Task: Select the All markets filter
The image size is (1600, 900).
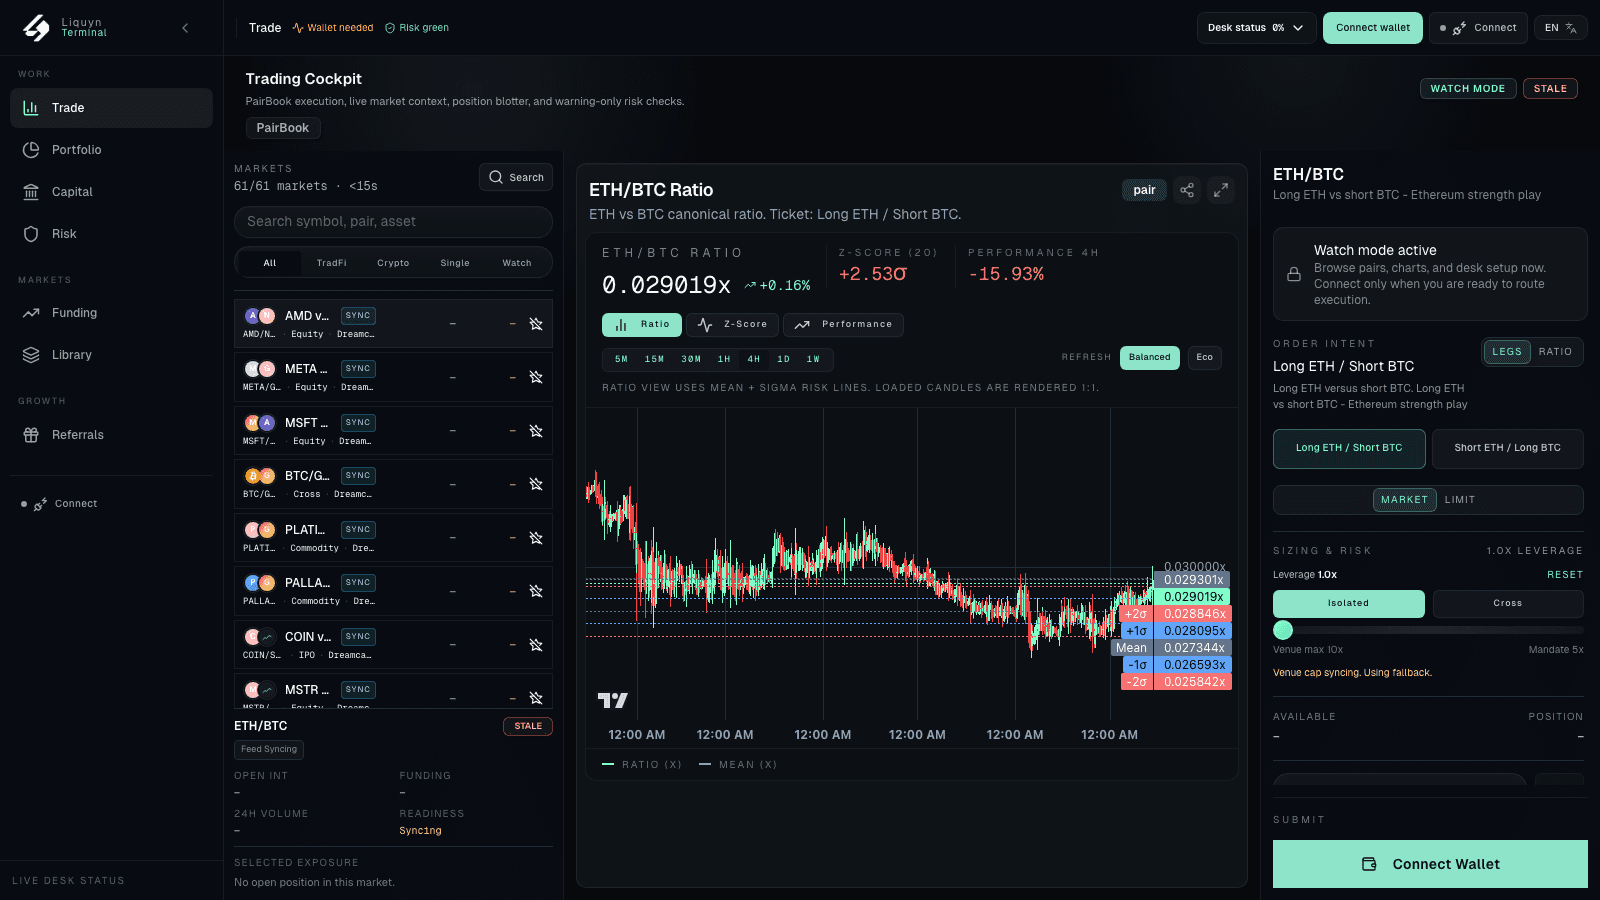Action: coord(270,263)
